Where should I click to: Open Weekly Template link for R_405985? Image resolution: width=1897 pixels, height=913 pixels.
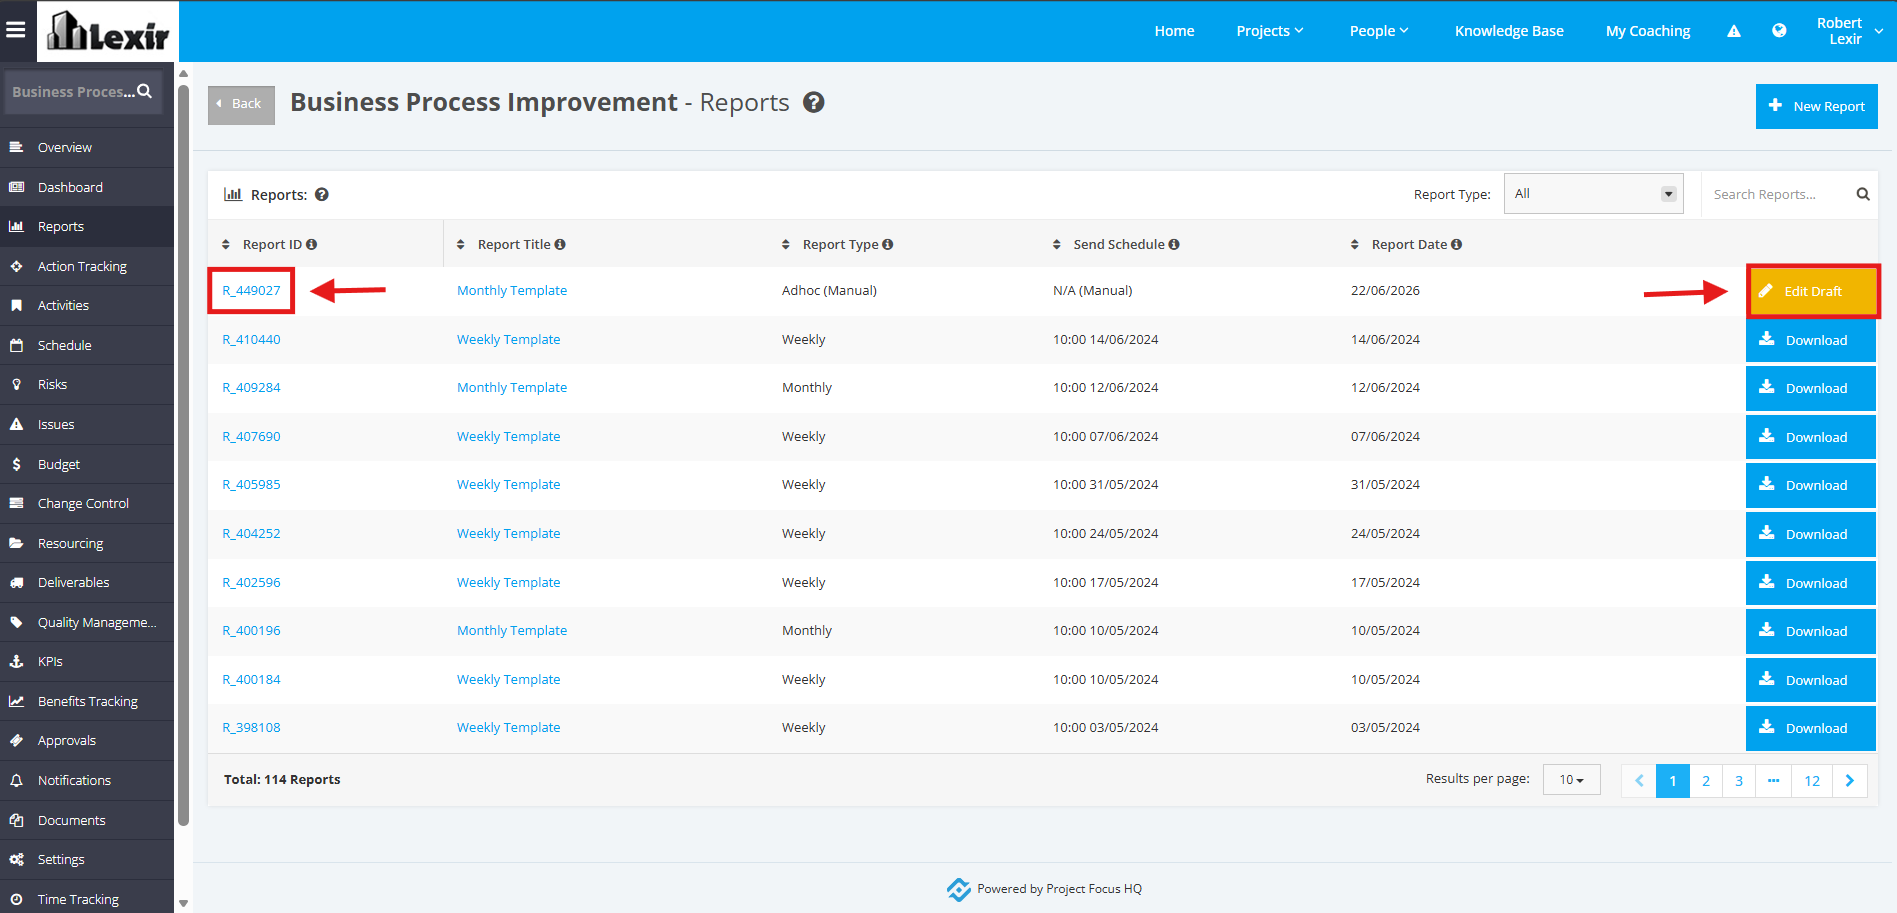[x=508, y=485]
